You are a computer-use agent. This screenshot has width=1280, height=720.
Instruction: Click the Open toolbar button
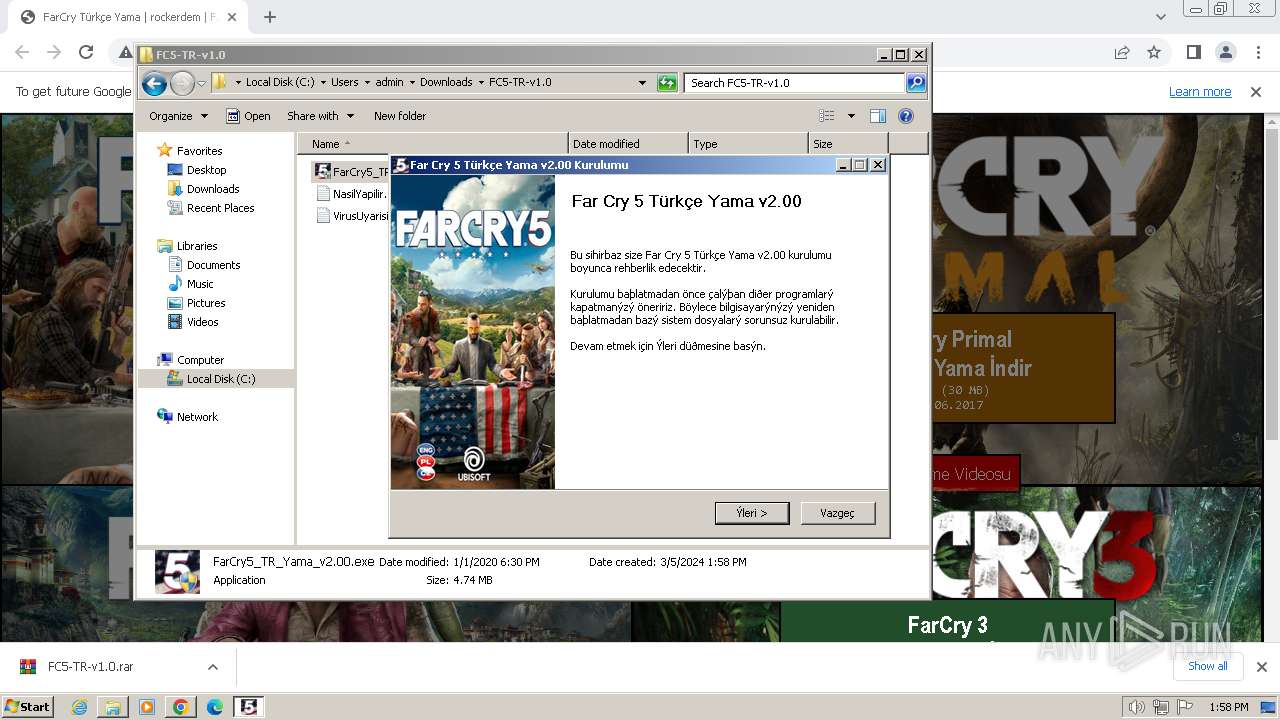point(248,116)
